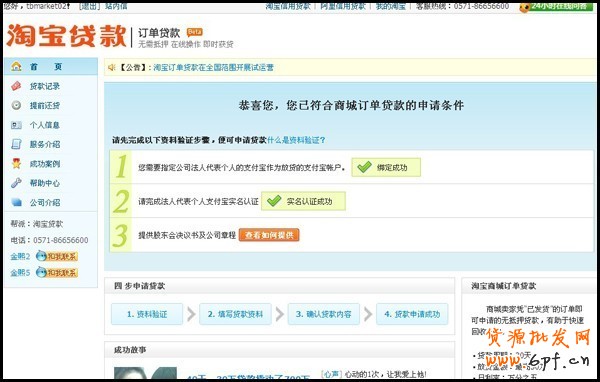Click the wrench icon beside 帮助中心
The width and height of the screenshot is (600, 382).
(x=16, y=183)
